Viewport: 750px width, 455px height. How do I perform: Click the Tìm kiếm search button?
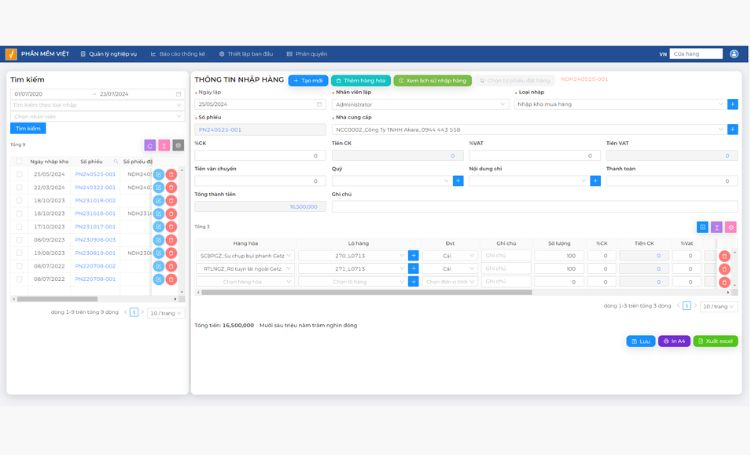[28, 128]
